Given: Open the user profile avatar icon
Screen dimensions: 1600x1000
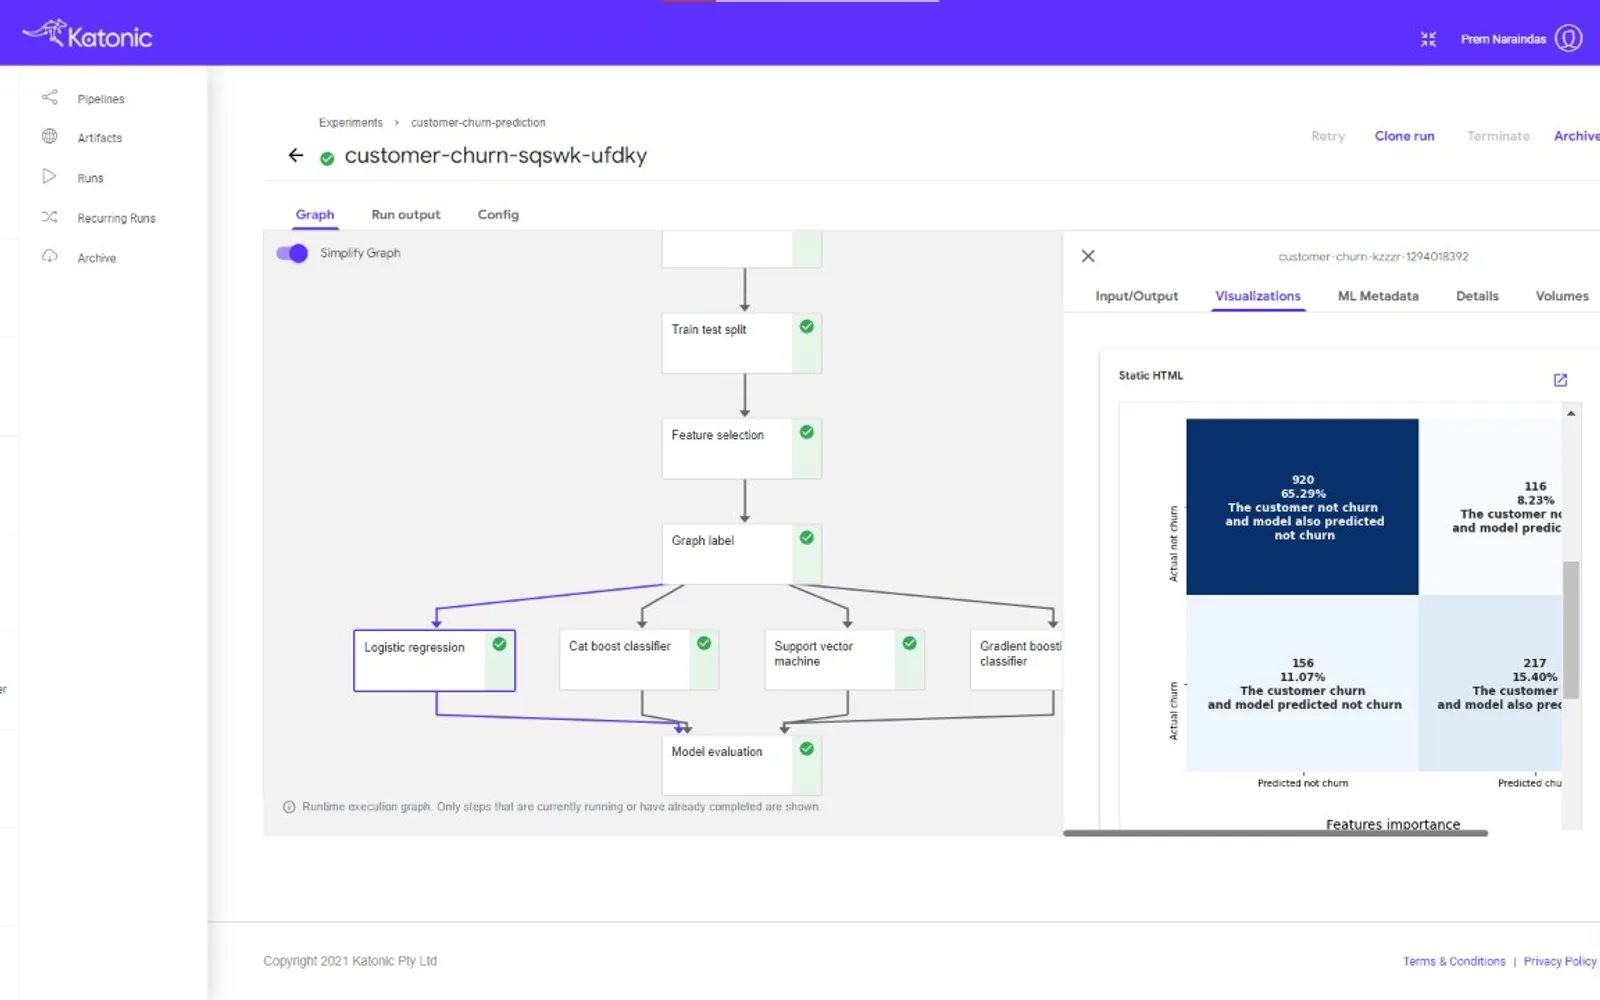Looking at the screenshot, I should [1569, 38].
